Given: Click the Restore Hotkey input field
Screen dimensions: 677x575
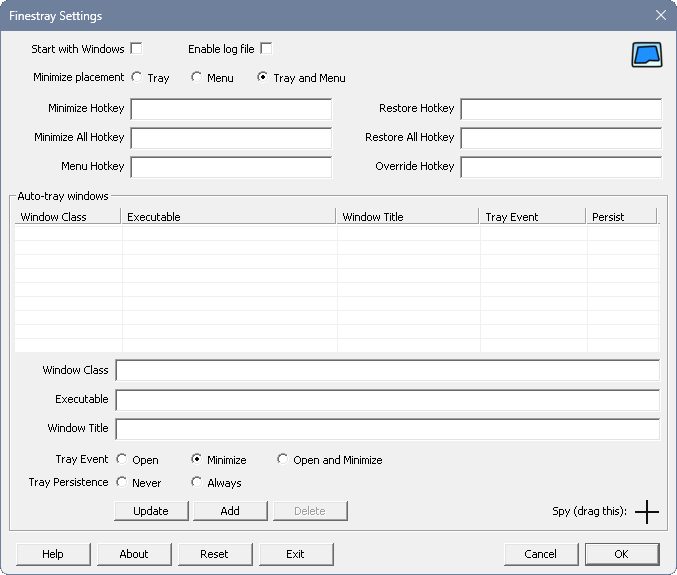Looking at the screenshot, I should pos(561,109).
